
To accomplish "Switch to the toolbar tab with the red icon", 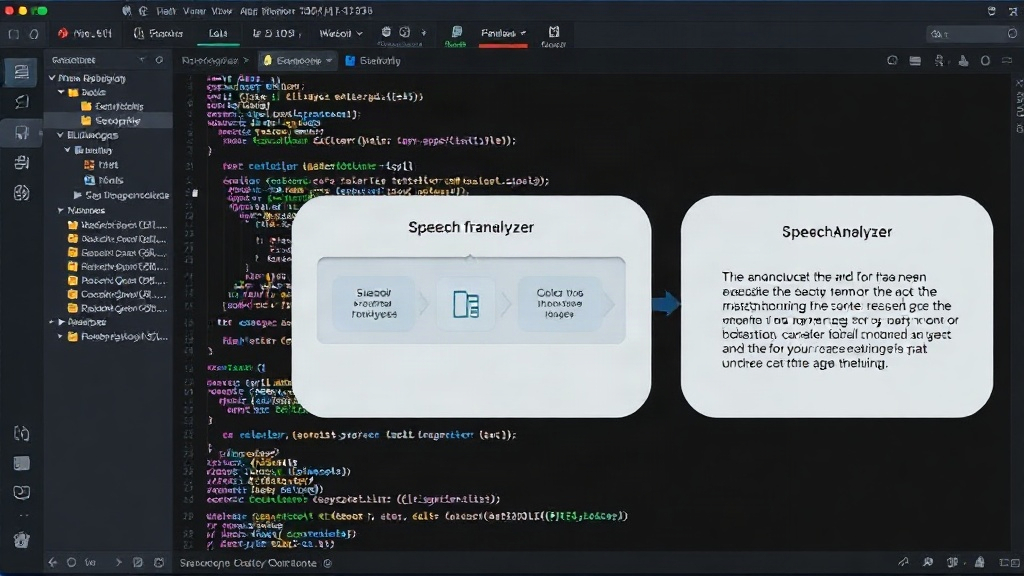I will (85, 33).
